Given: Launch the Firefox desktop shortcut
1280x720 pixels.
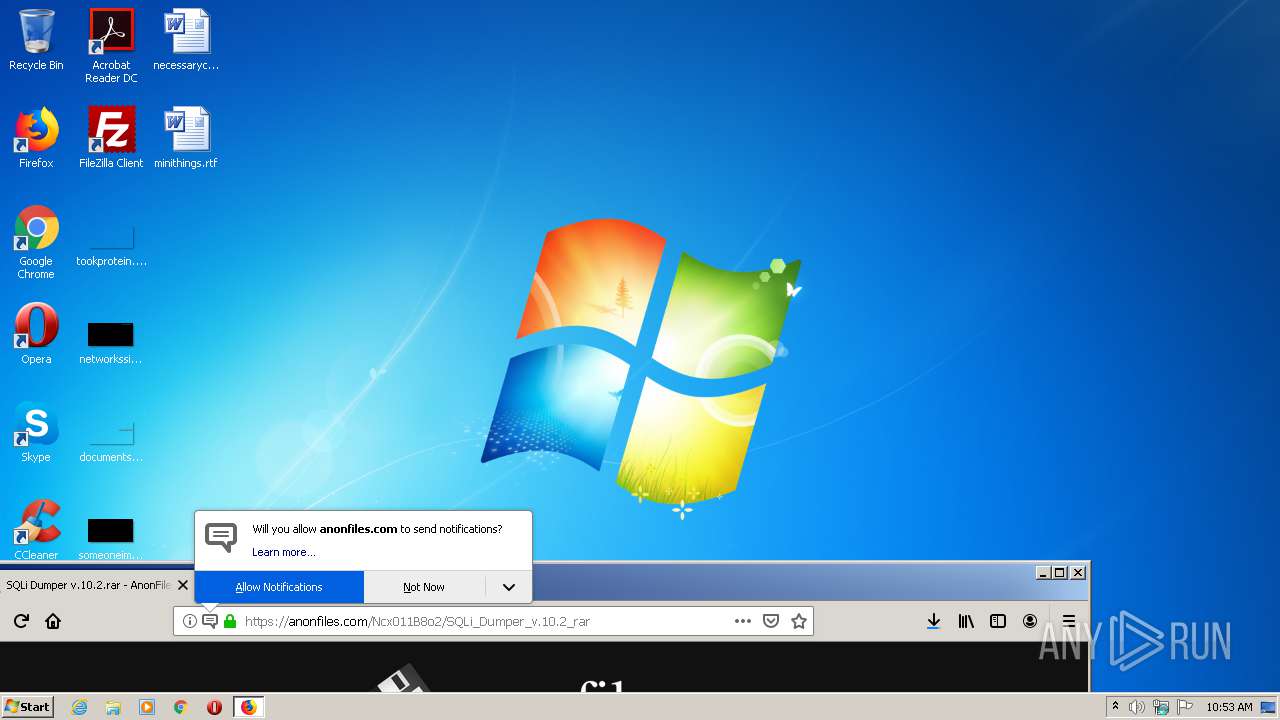Looking at the screenshot, I should 36,138.
